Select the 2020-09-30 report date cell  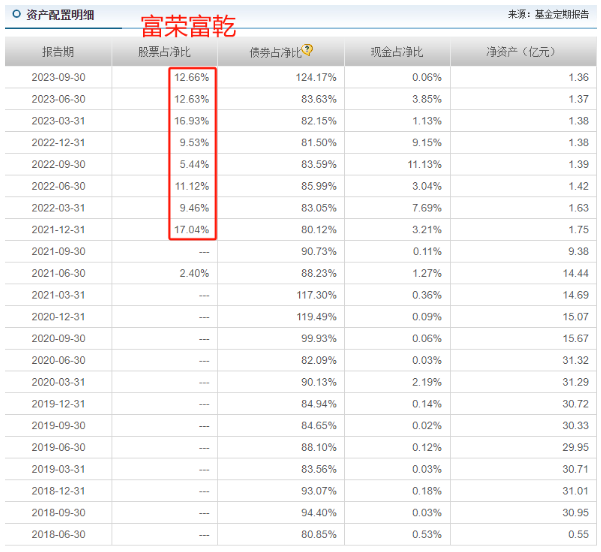click(x=58, y=338)
